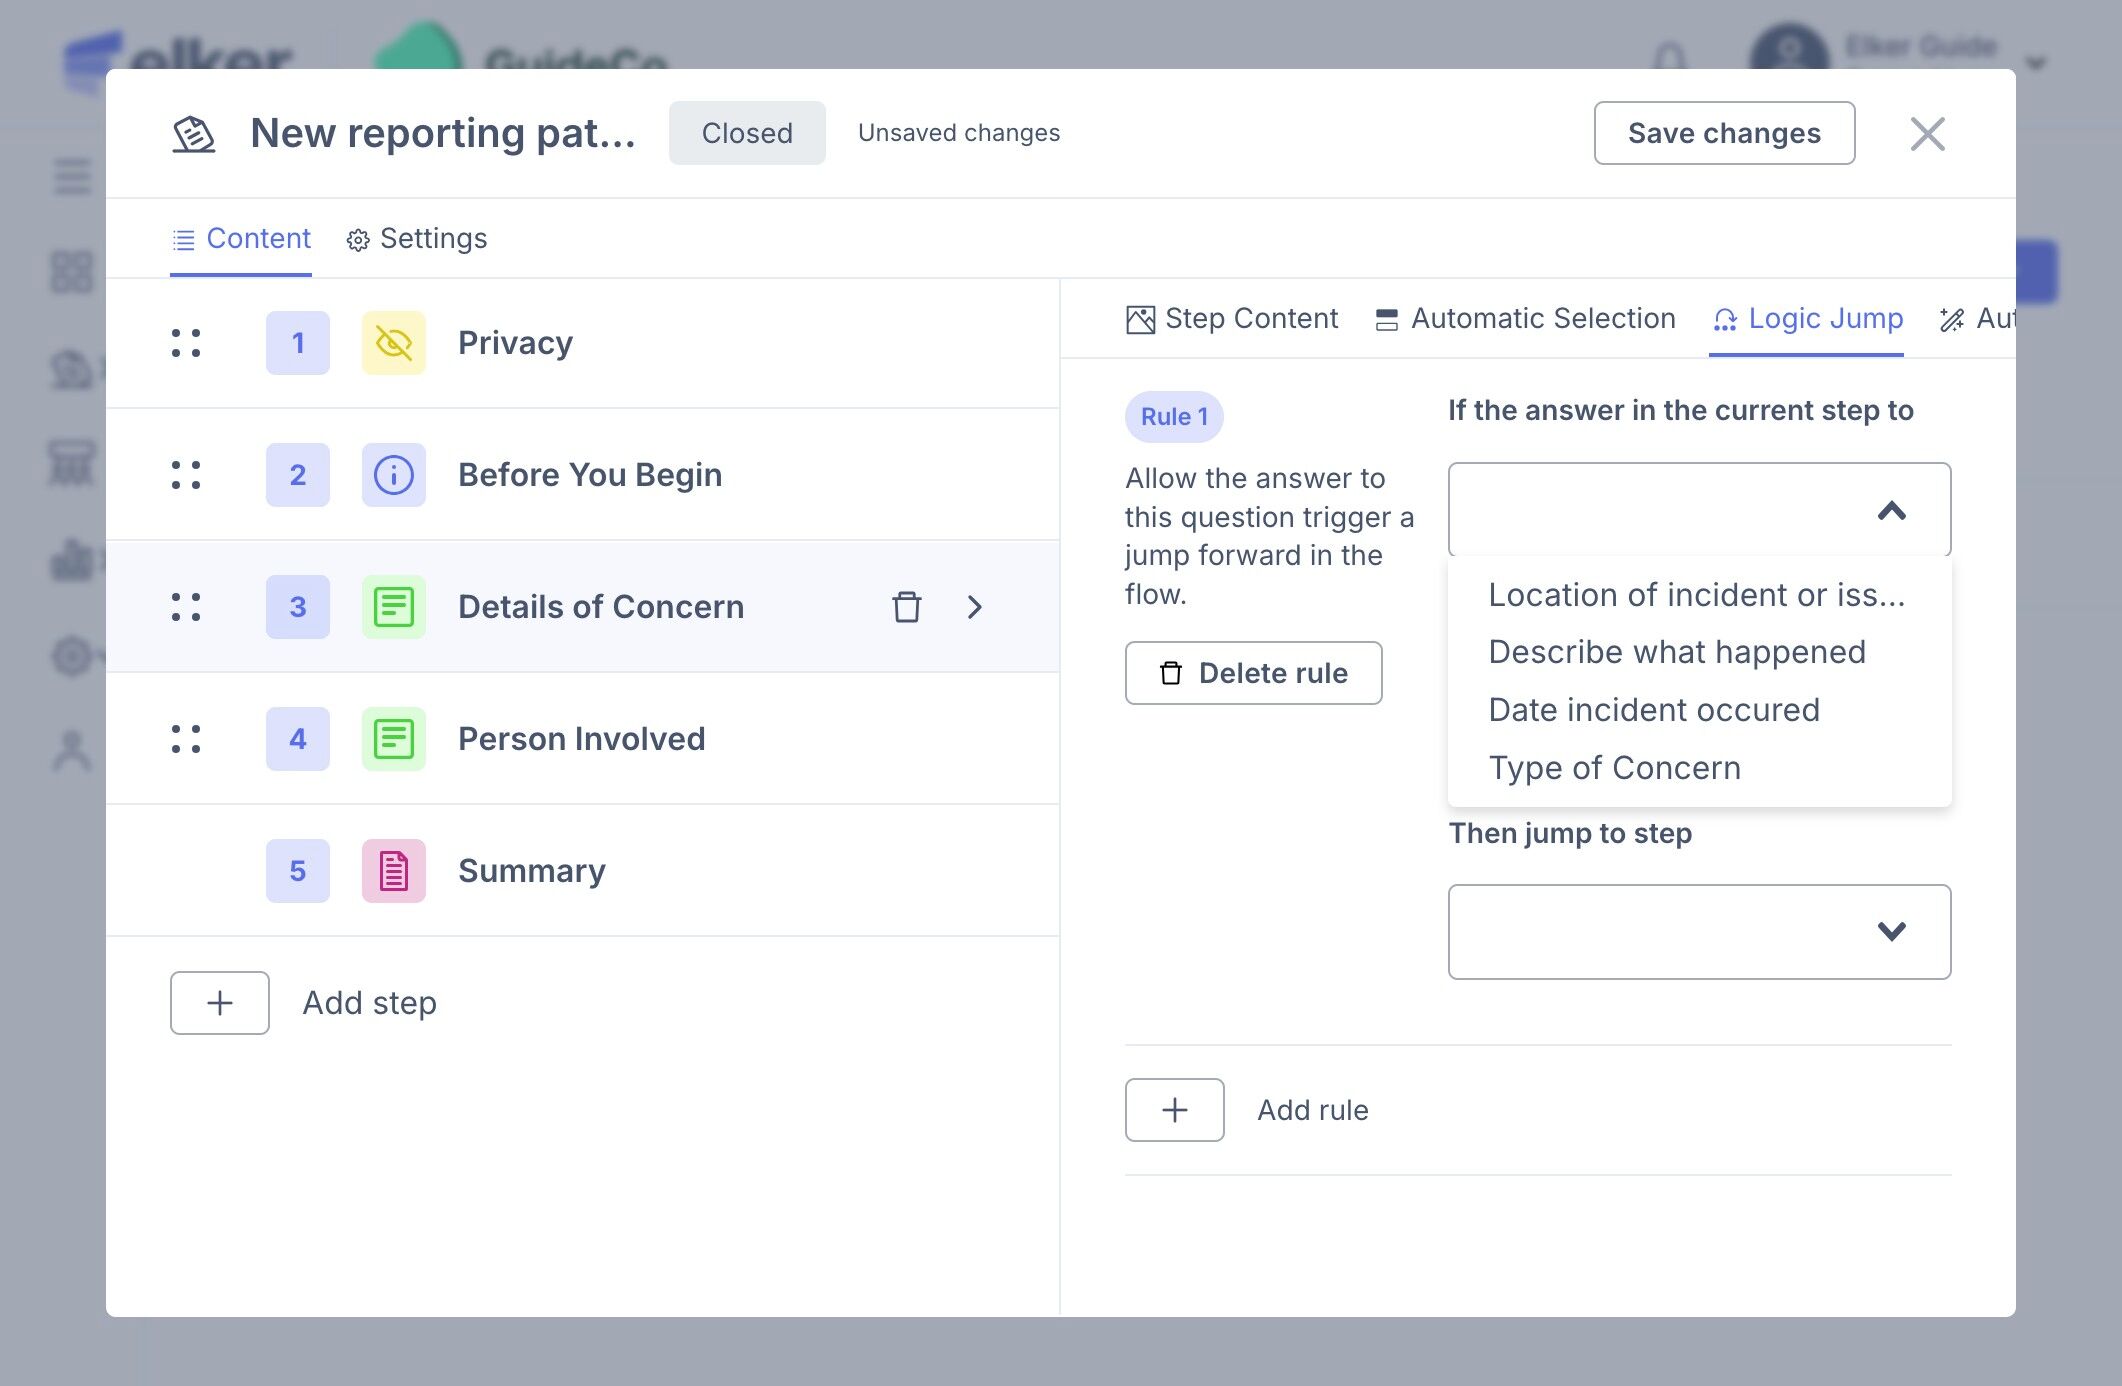2122x1386 pixels.
Task: Collapse the current step answer dropdown
Action: [x=1890, y=511]
